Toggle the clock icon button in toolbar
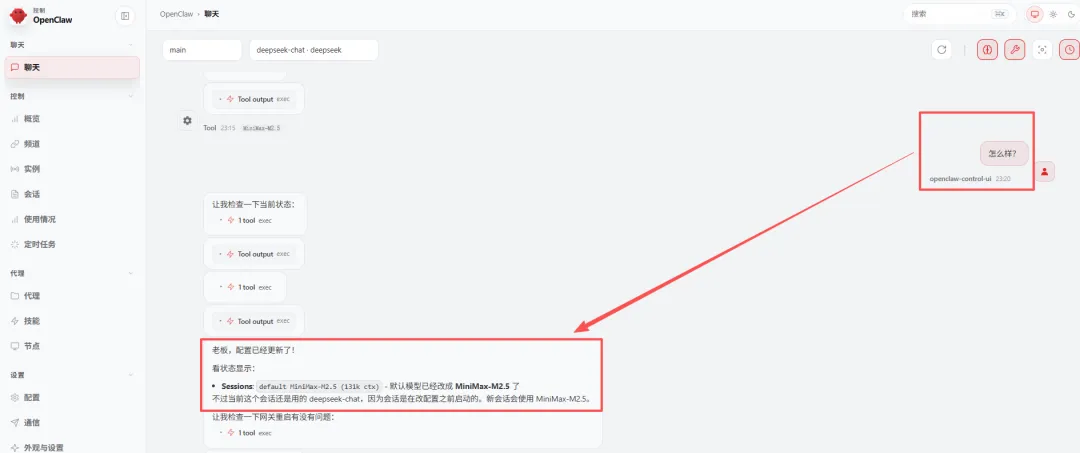Image resolution: width=1080 pixels, height=453 pixels. pos(1070,50)
